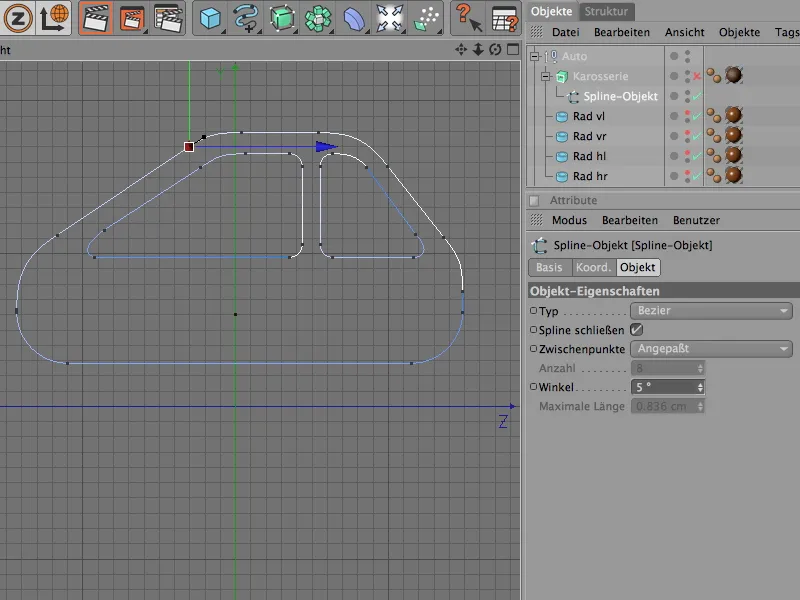
Task: Select the bend deformer icon
Action: 355,18
